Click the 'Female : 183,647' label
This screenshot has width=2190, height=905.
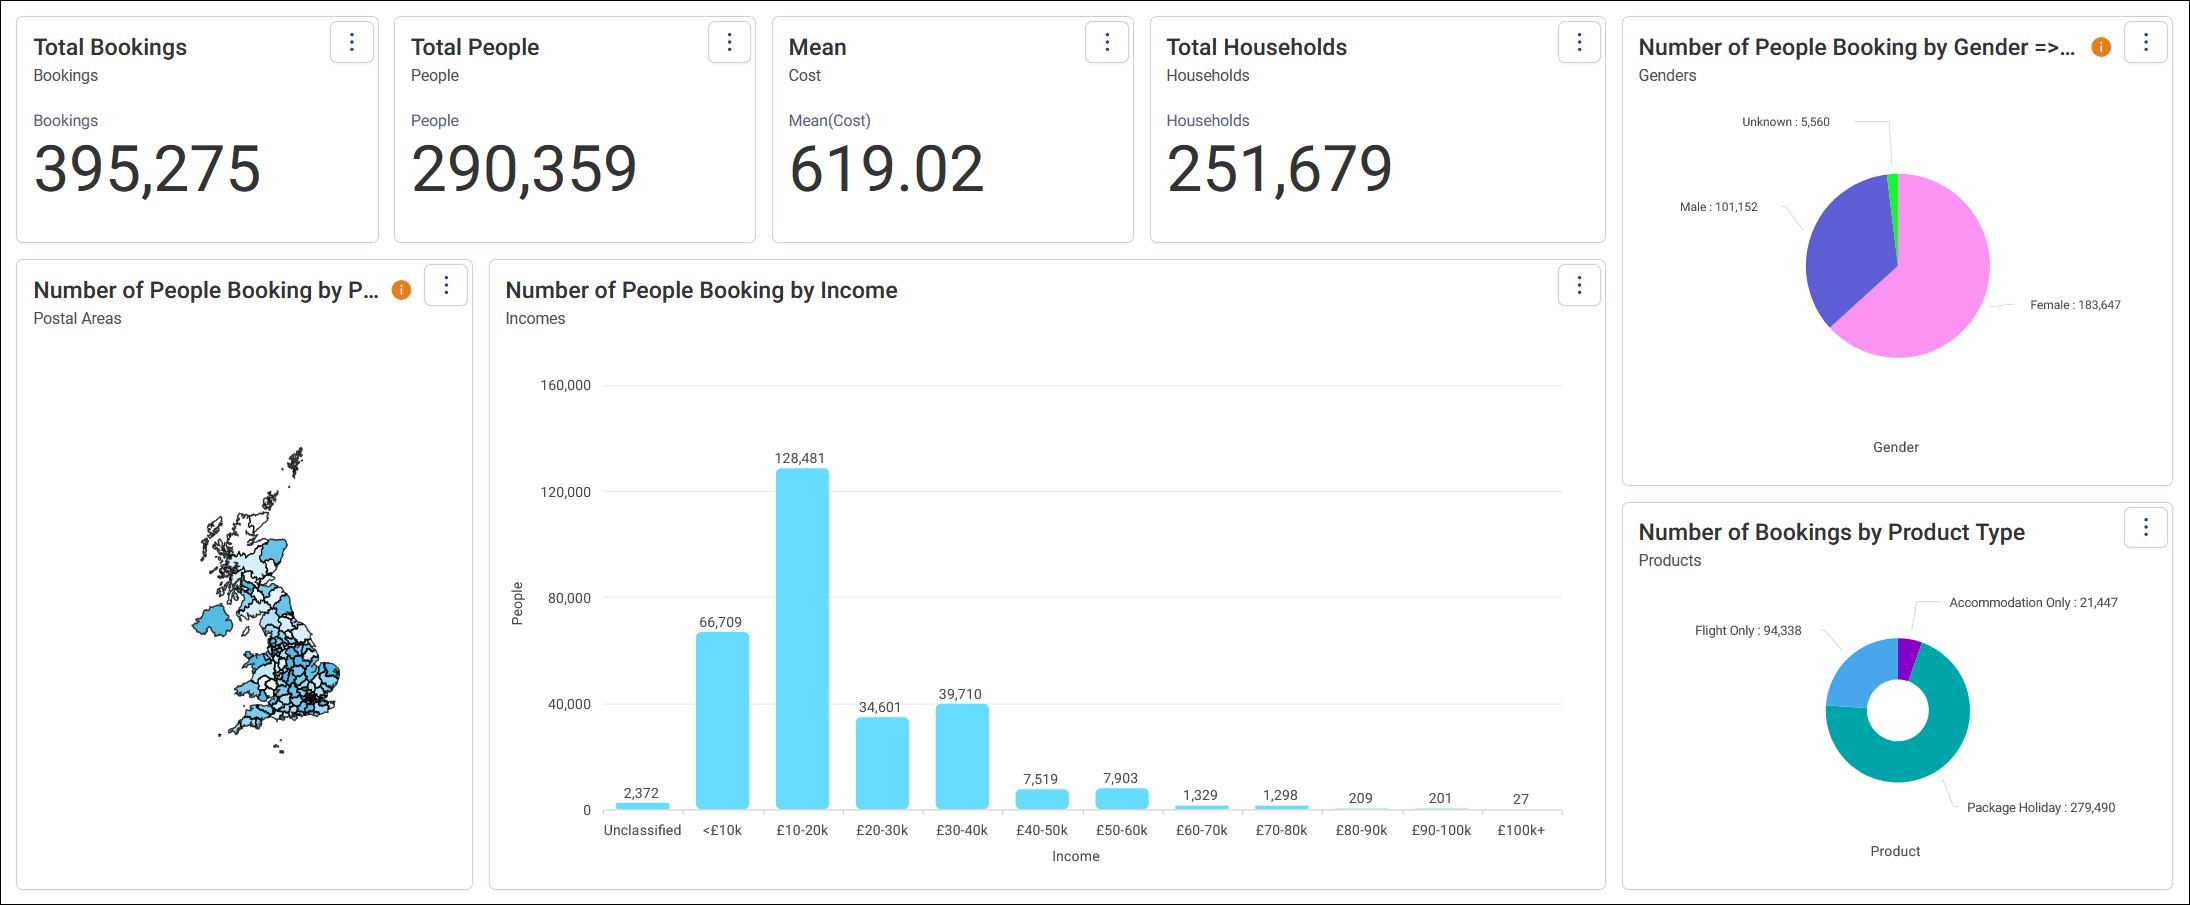click(x=2075, y=305)
